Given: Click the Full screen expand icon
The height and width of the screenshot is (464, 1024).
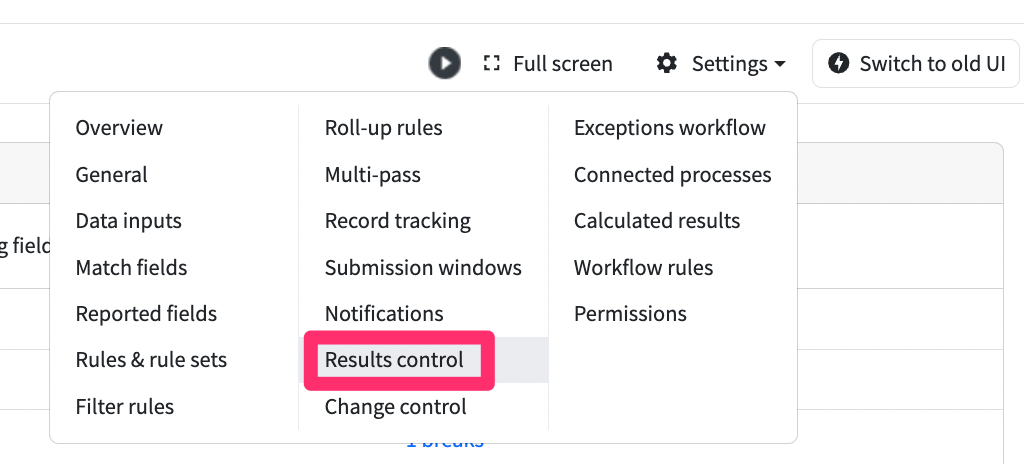Looking at the screenshot, I should coord(491,63).
